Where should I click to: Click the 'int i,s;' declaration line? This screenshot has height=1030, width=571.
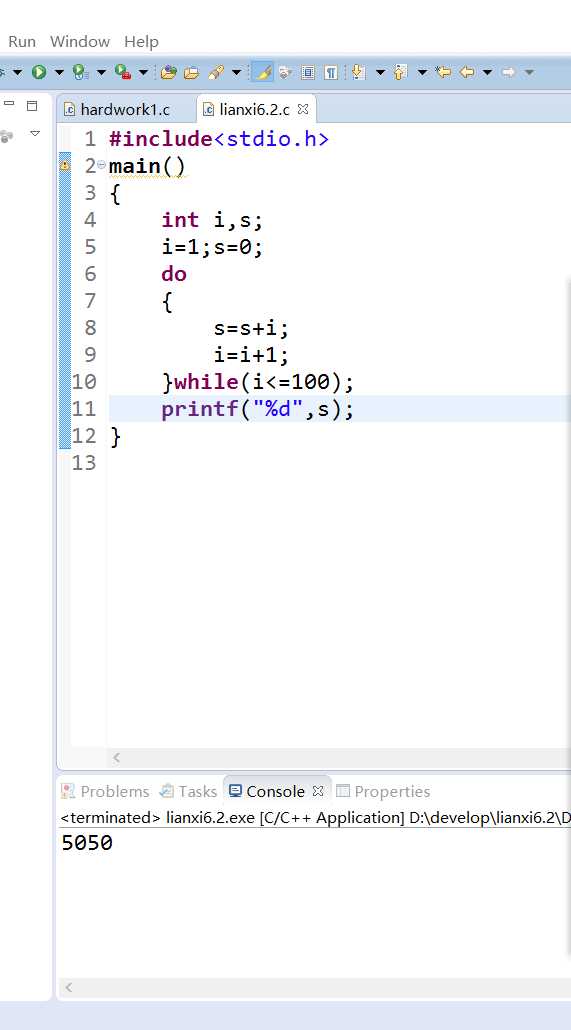[212, 220]
